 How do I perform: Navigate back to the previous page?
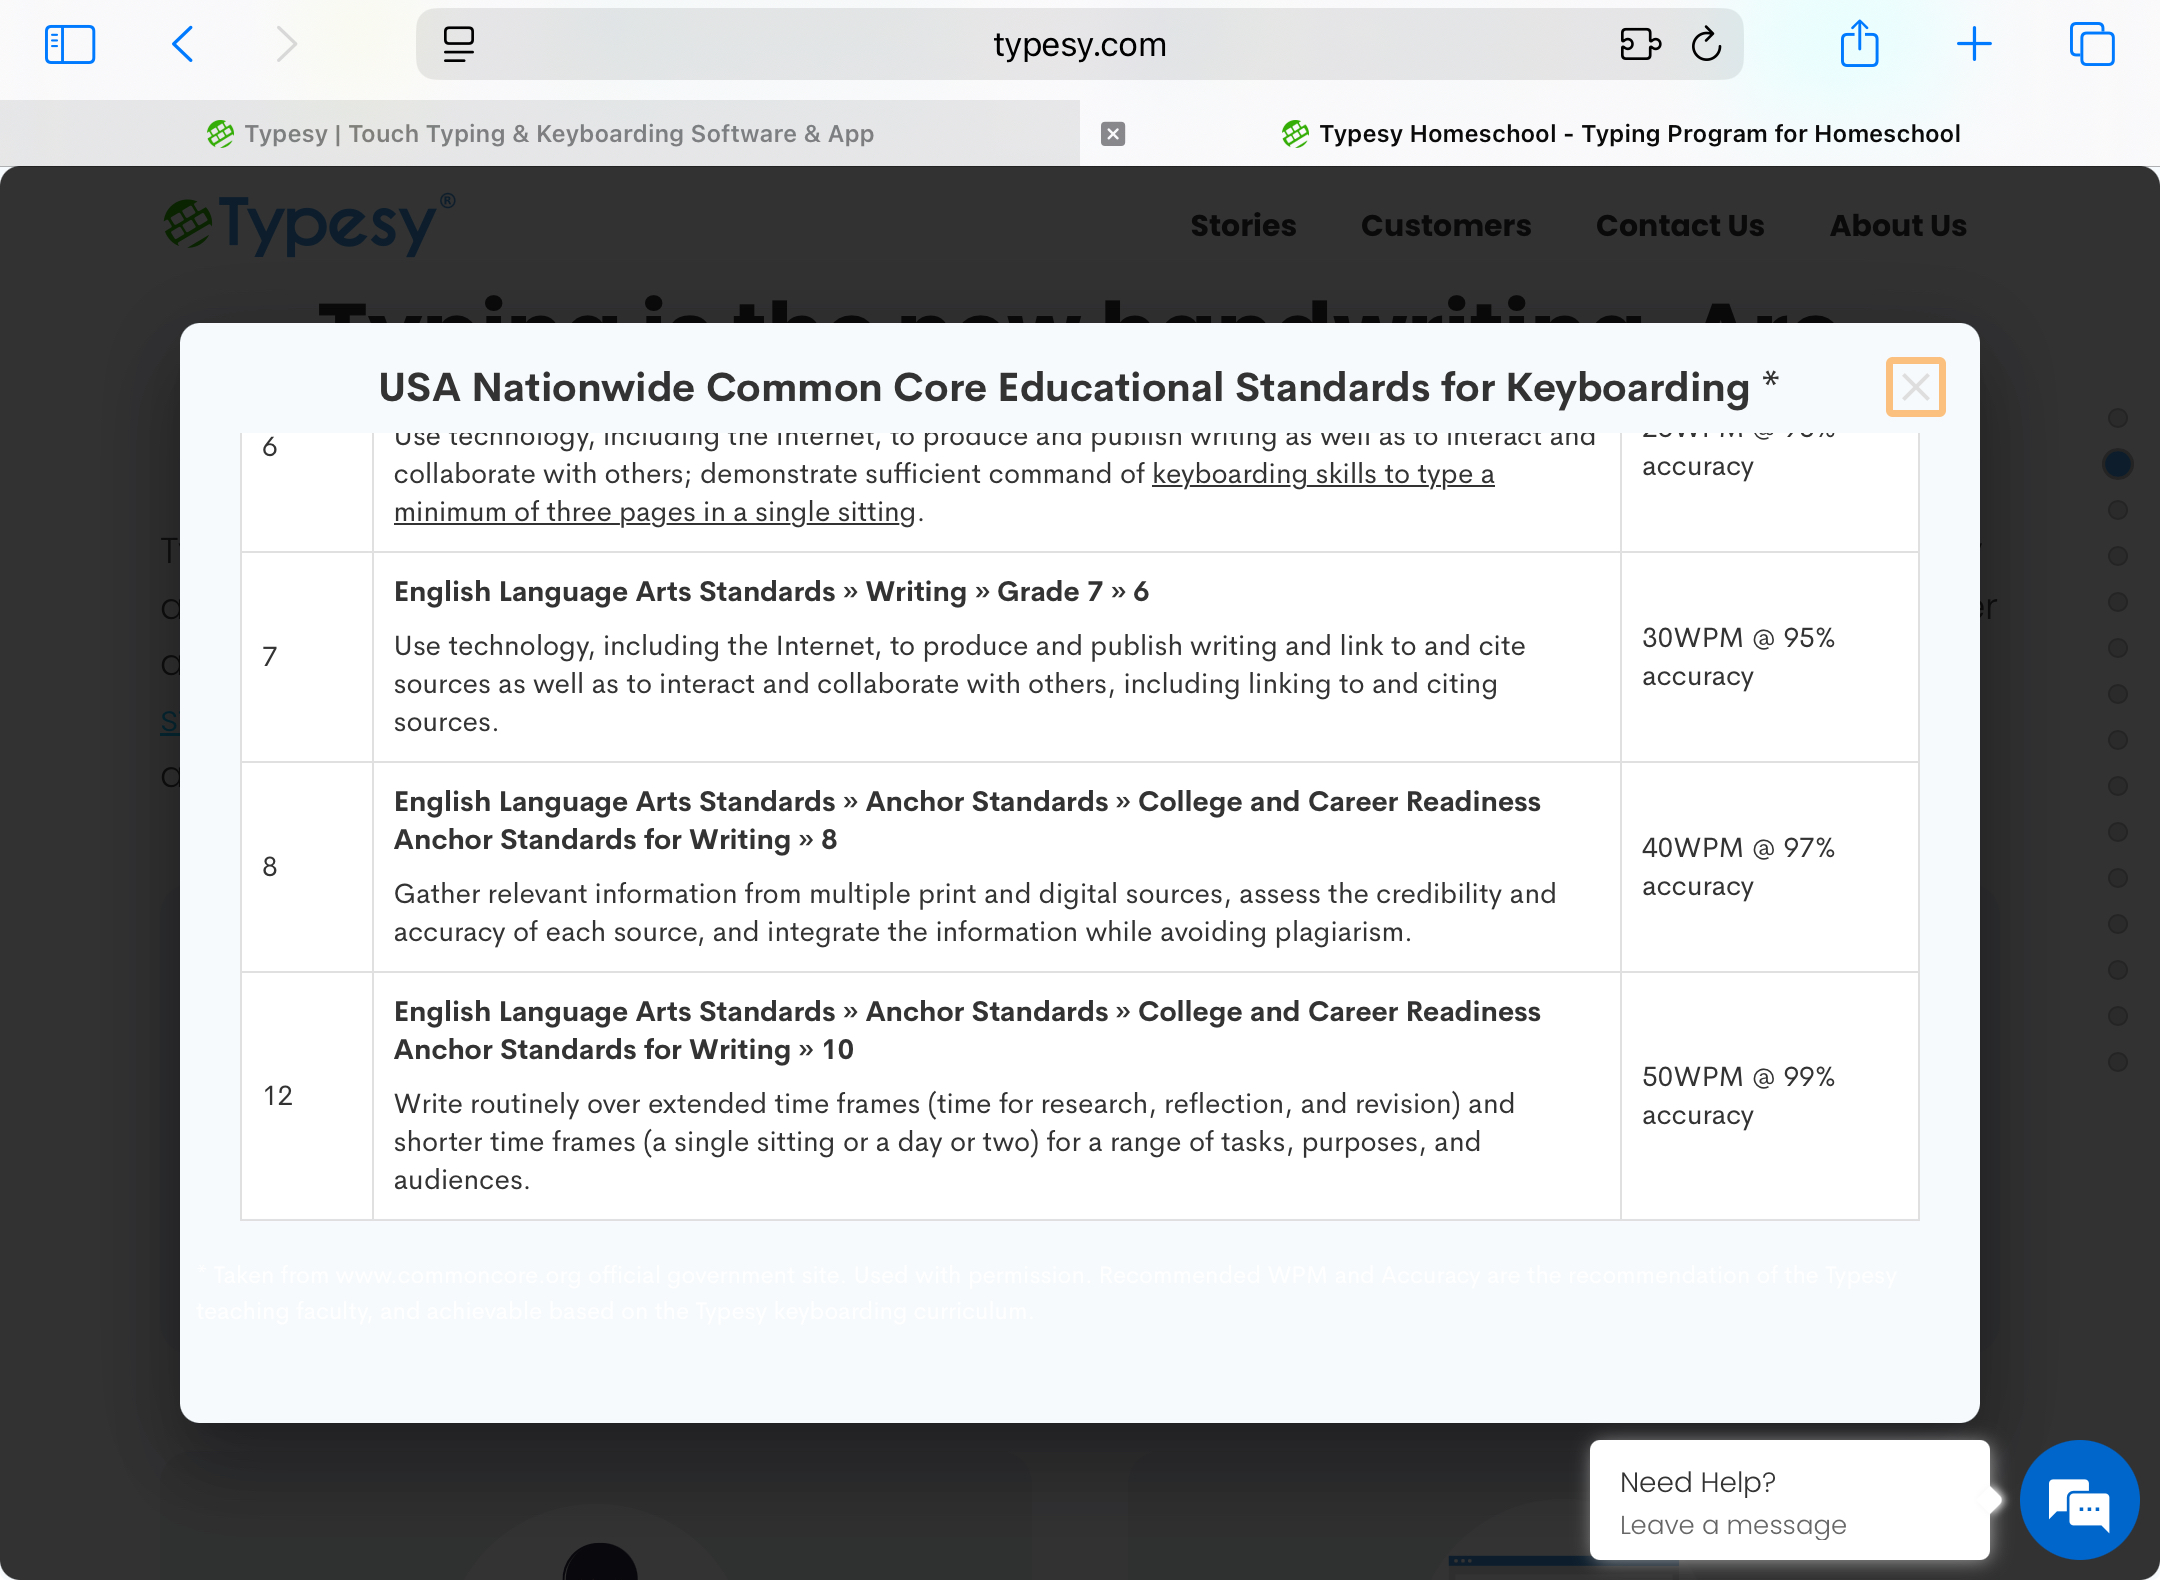(183, 44)
